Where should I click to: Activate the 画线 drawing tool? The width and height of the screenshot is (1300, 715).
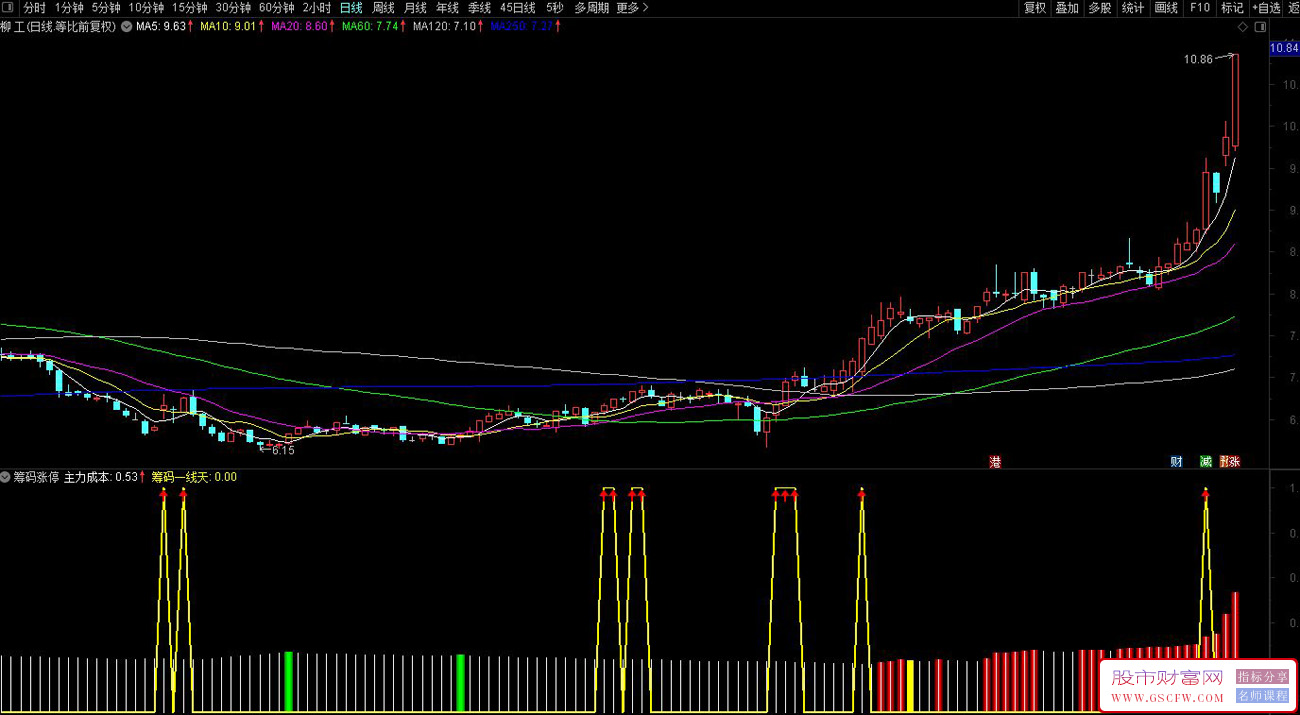coord(1166,8)
